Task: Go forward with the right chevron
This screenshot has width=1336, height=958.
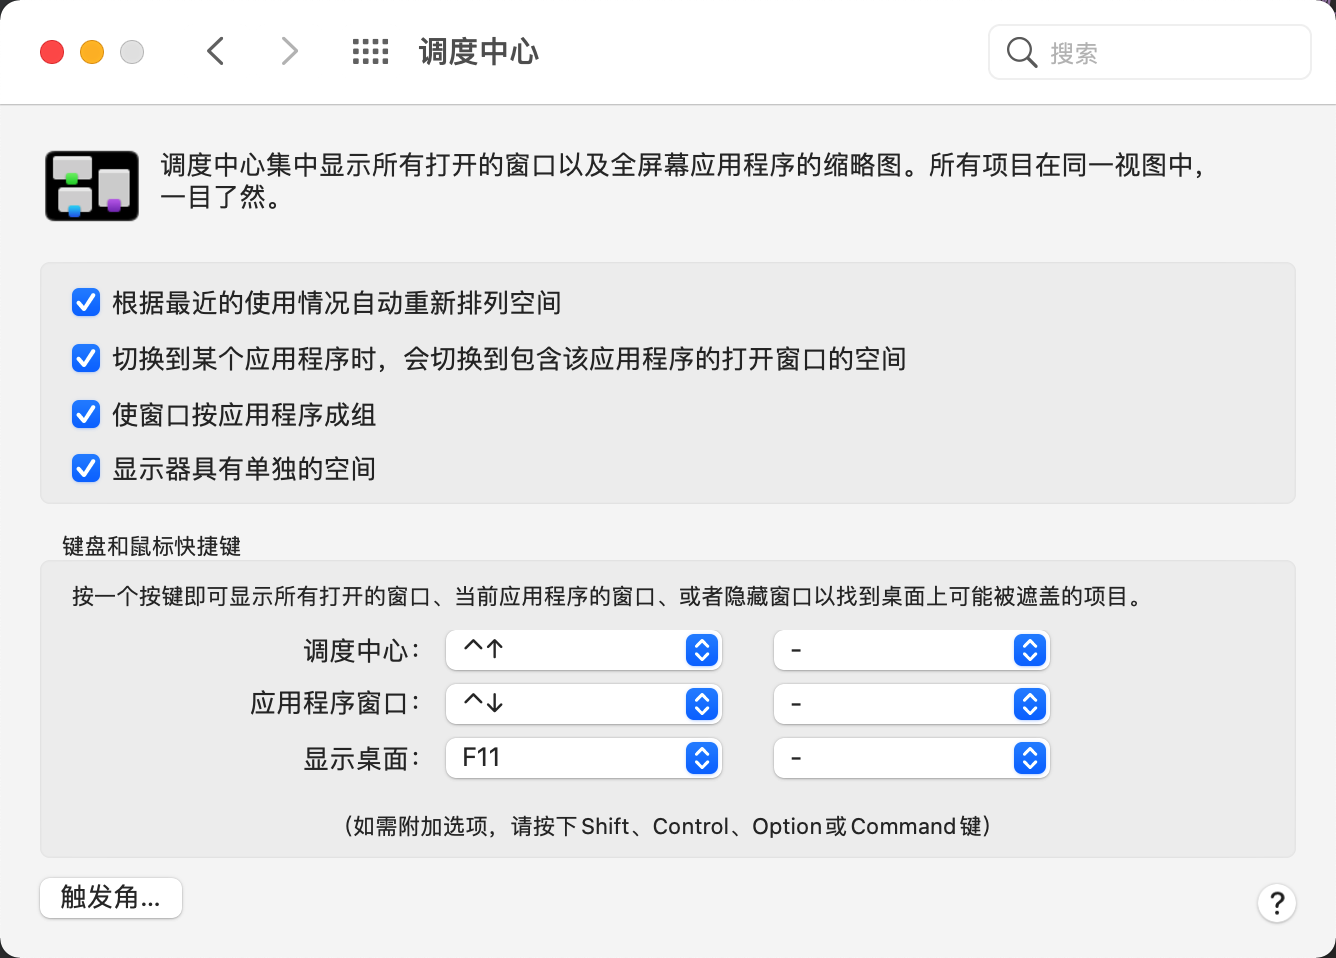Action: [x=289, y=51]
